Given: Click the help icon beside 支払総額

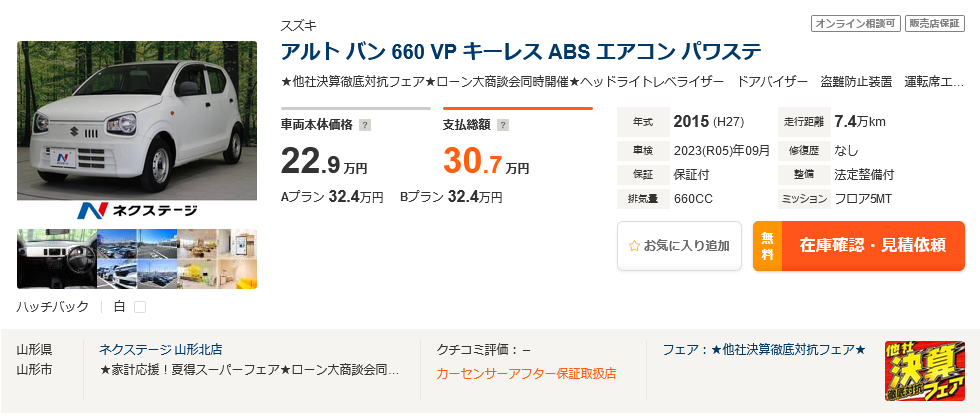Looking at the screenshot, I should pyautogui.click(x=503, y=125).
